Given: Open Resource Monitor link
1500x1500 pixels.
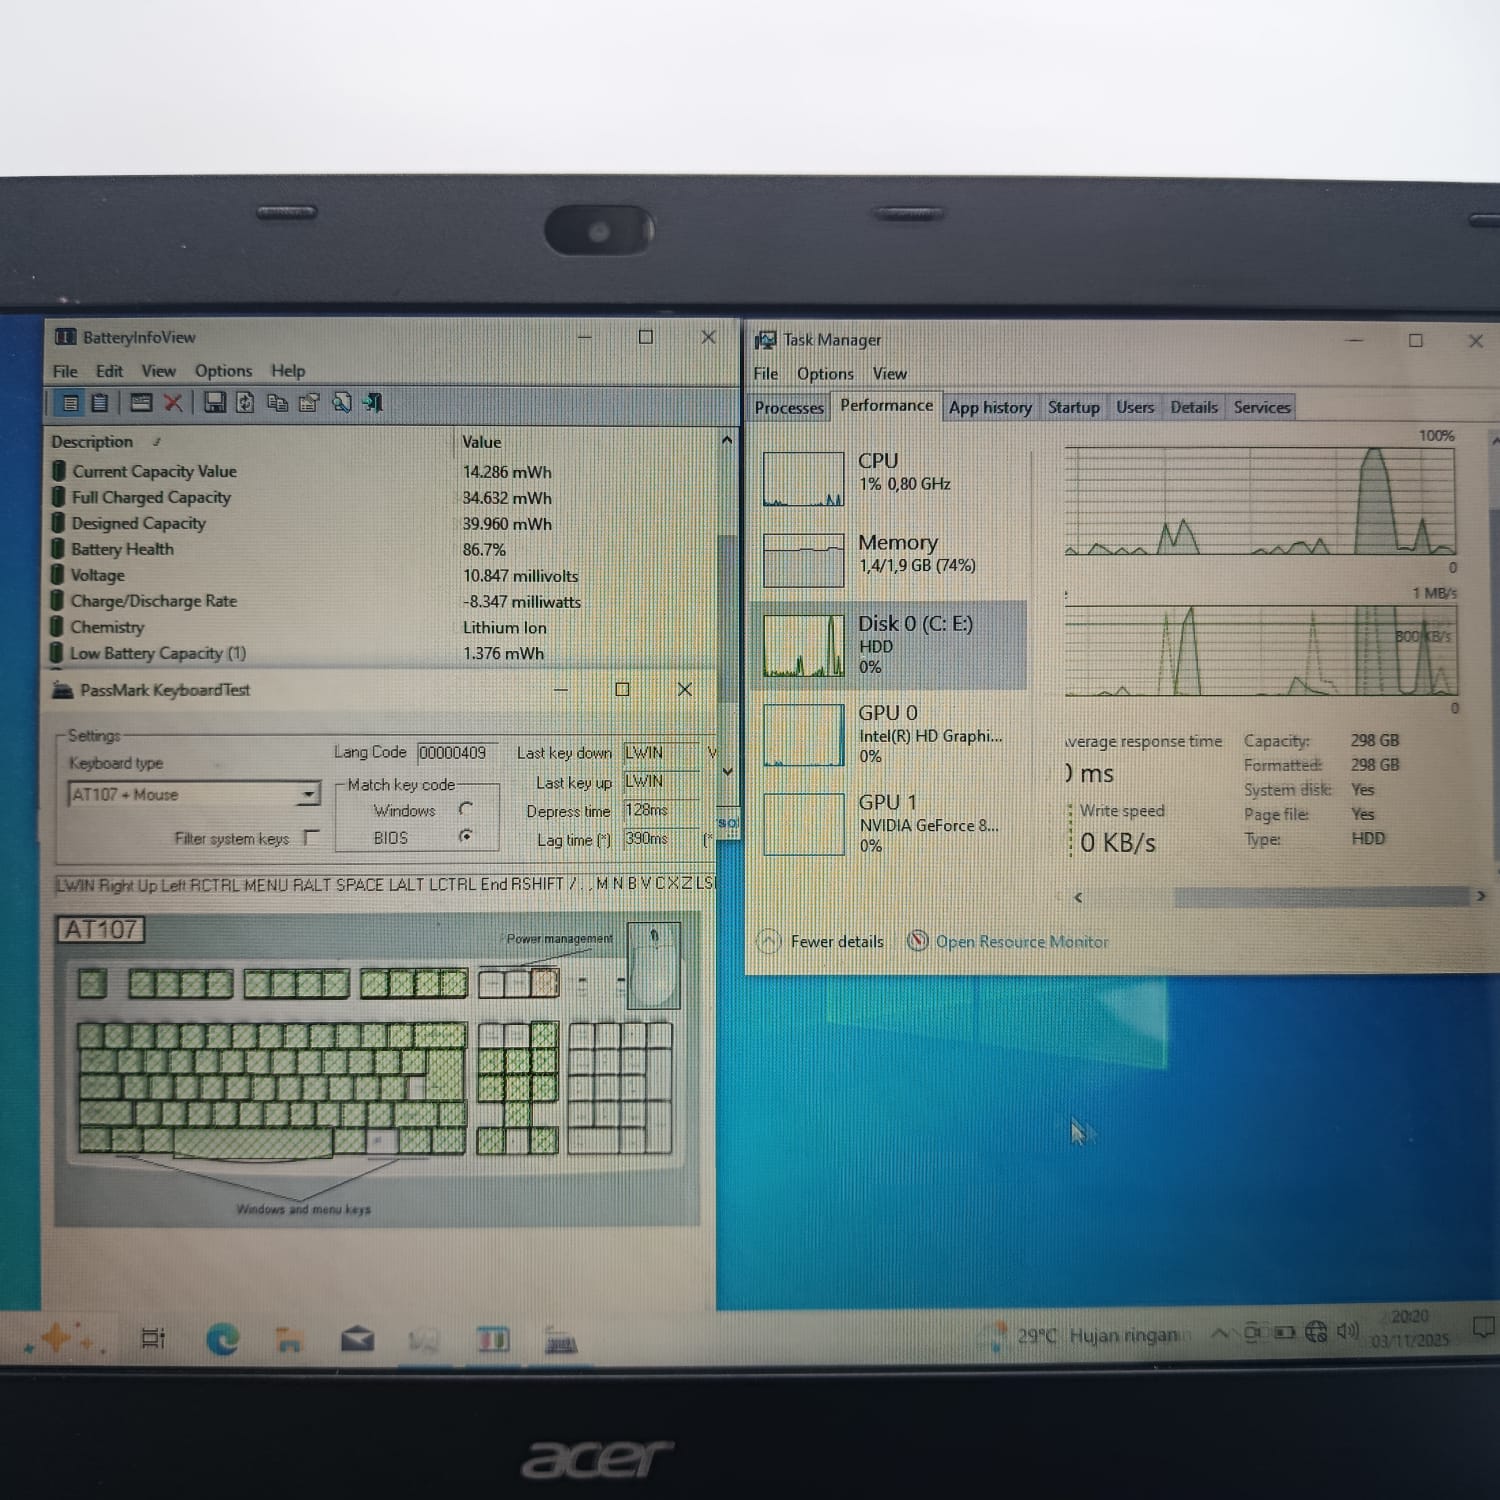Looking at the screenshot, I should 1021,942.
